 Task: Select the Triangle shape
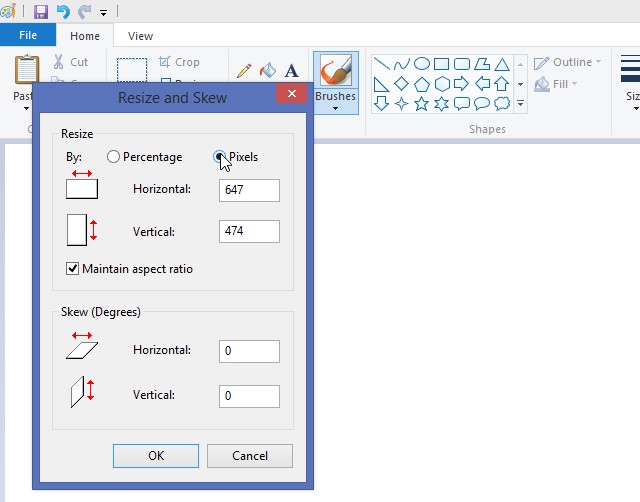tap(502, 64)
